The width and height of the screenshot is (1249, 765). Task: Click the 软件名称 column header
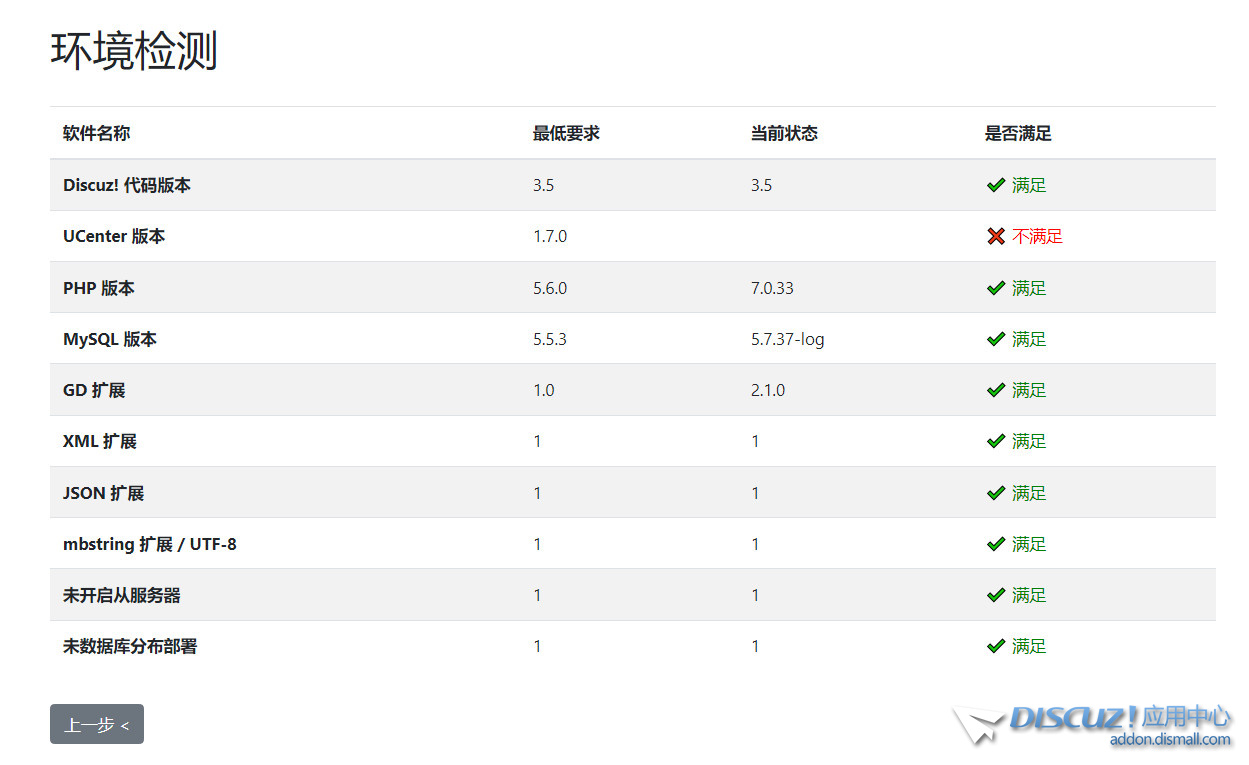96,133
